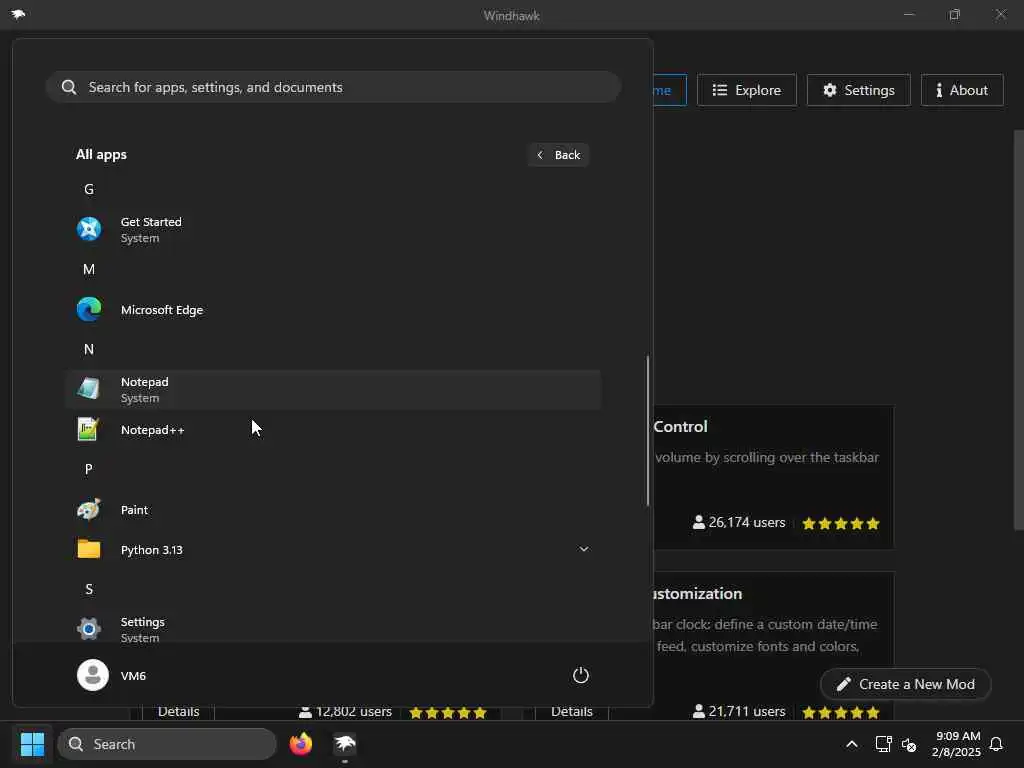Open Get Started app icon
The width and height of the screenshot is (1024, 768).
coord(89,229)
